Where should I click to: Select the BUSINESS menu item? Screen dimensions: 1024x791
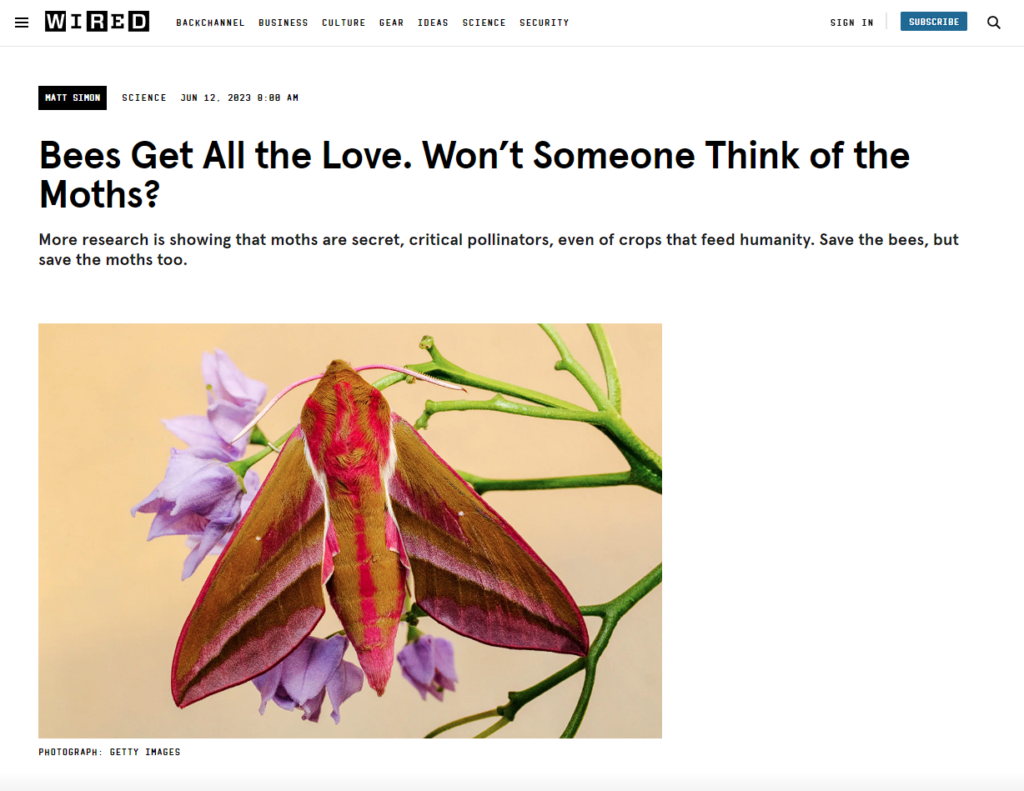pyautogui.click(x=283, y=22)
